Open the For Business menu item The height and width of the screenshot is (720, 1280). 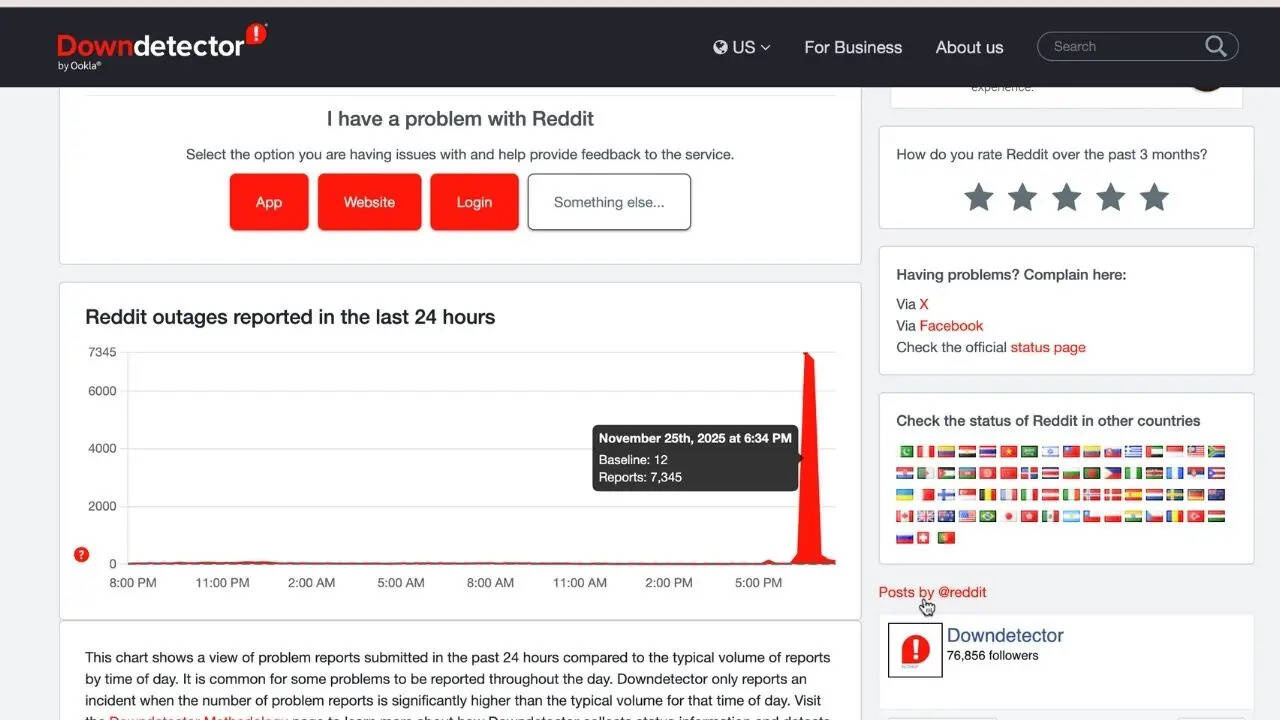(853, 47)
